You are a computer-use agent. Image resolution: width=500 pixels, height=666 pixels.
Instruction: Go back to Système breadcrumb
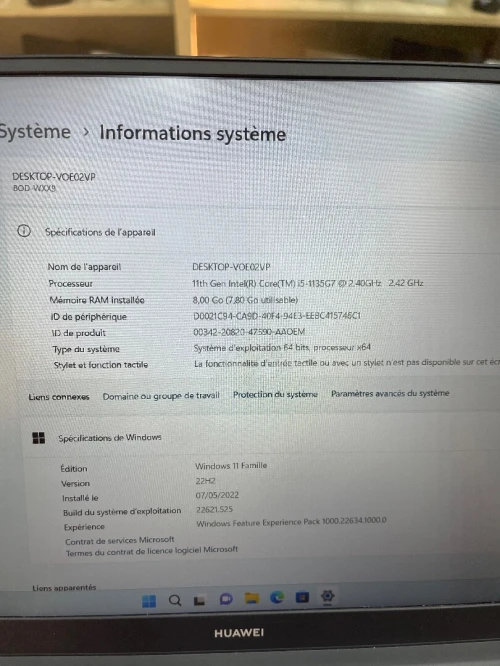[35, 131]
